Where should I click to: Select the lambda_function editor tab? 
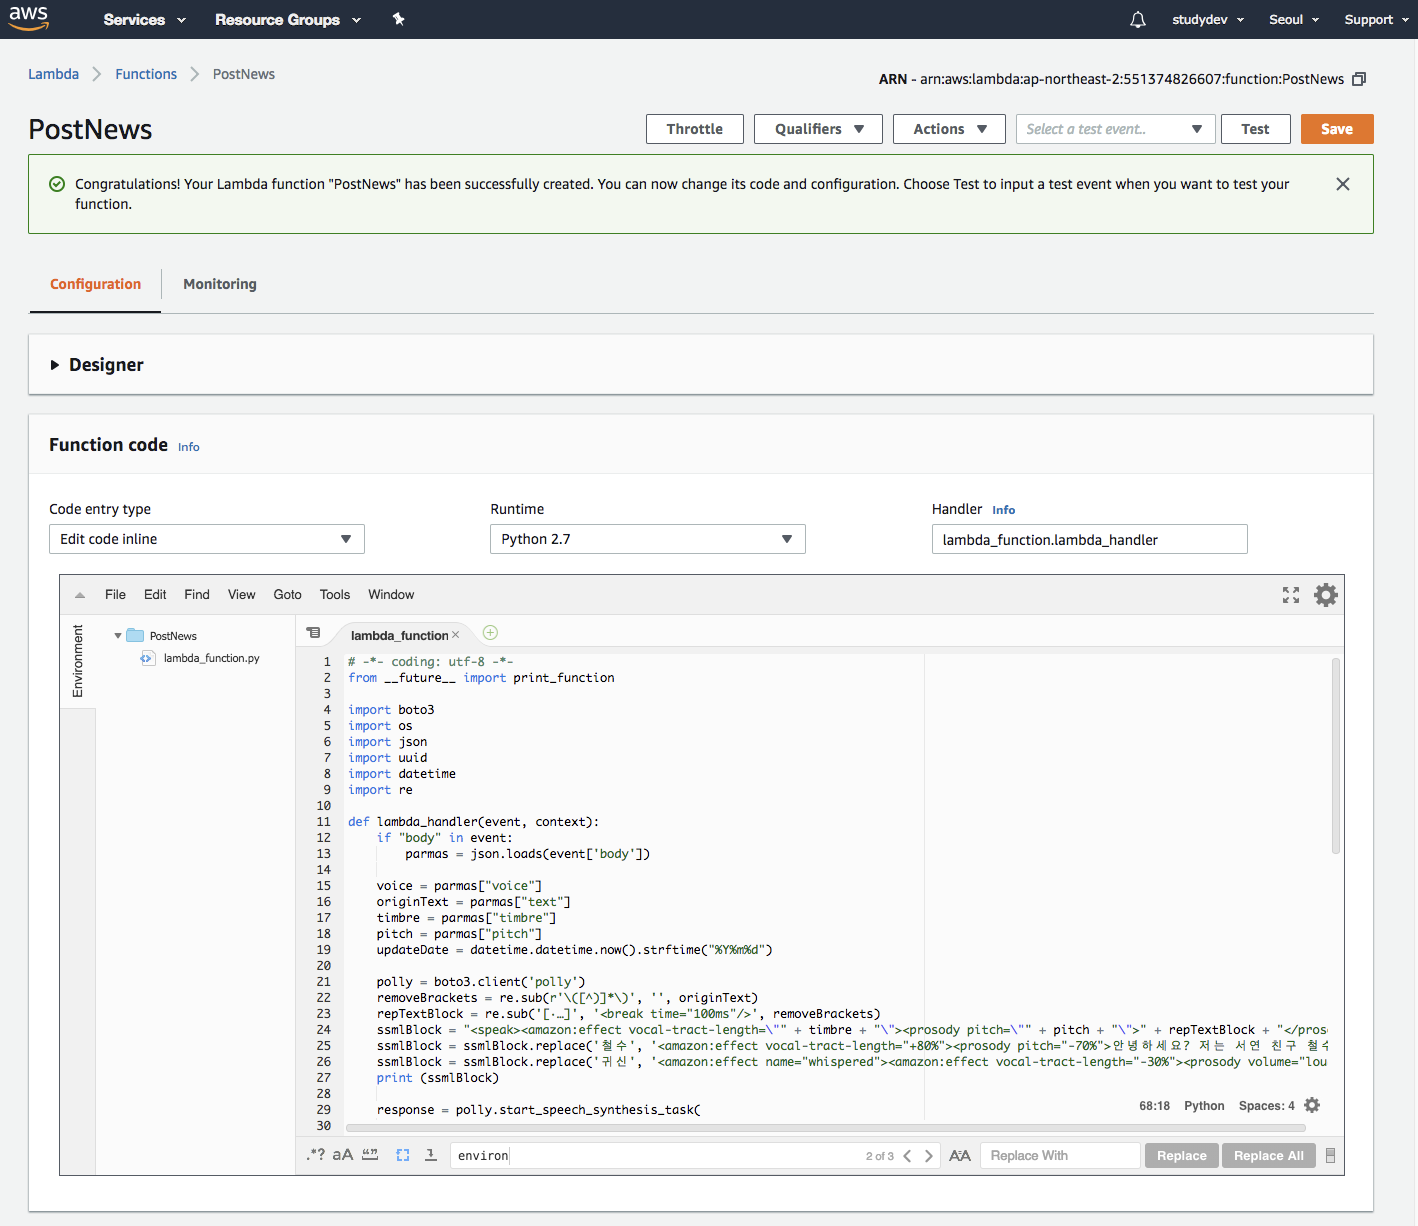click(399, 635)
